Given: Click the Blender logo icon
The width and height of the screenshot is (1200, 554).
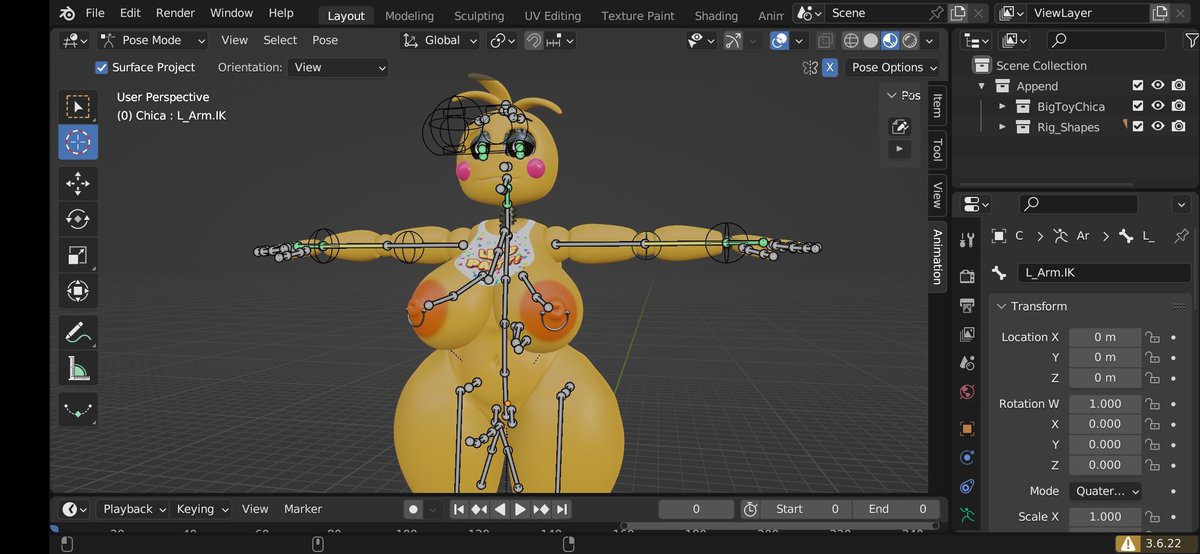Looking at the screenshot, I should click(x=67, y=13).
